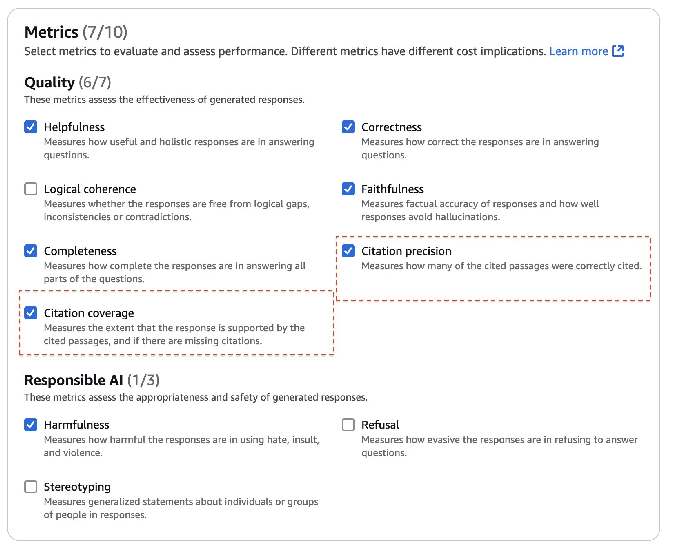Click the Stereotyping label text
This screenshot has height=553, width=690.
pos(76,487)
